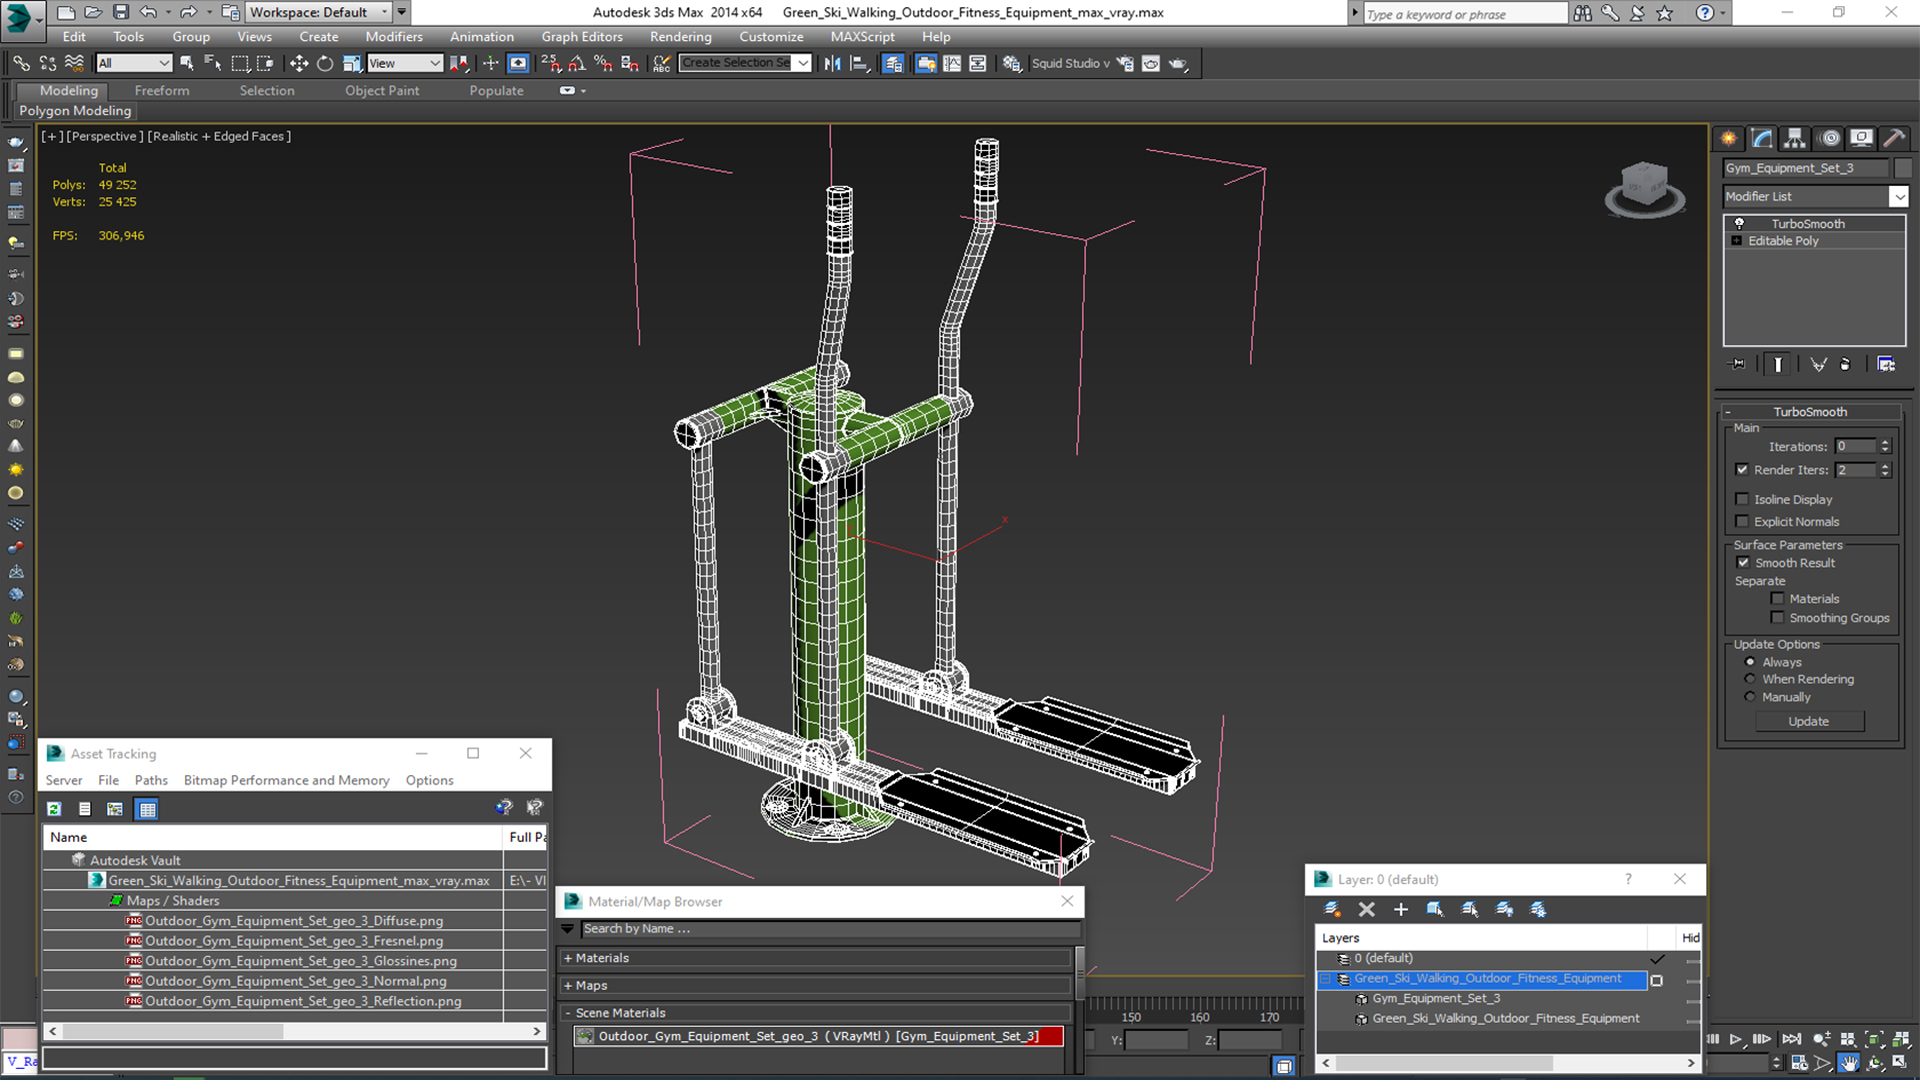Screen dimensions: 1920x1080
Task: Open the Utilities hammer panel tab
Action: click(1893, 138)
